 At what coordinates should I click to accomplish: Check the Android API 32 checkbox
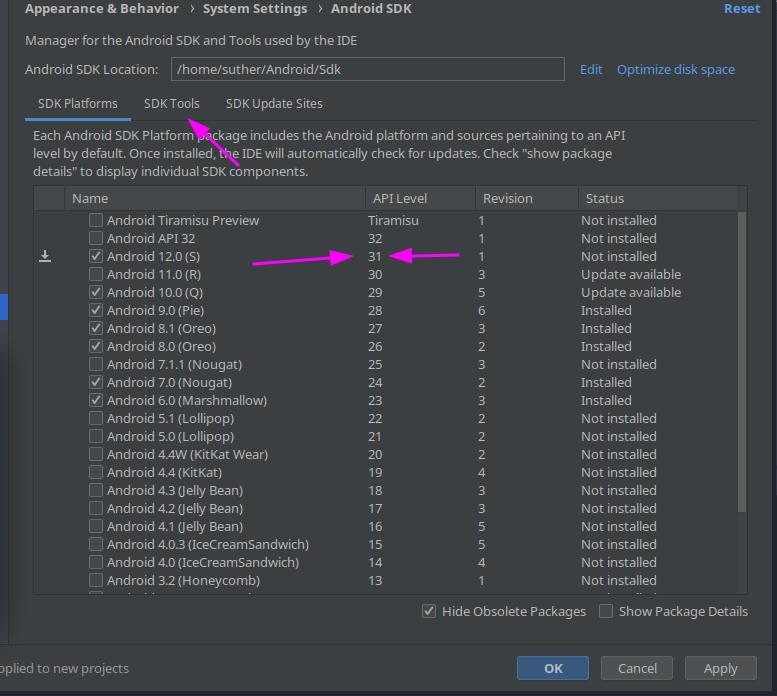click(96, 238)
